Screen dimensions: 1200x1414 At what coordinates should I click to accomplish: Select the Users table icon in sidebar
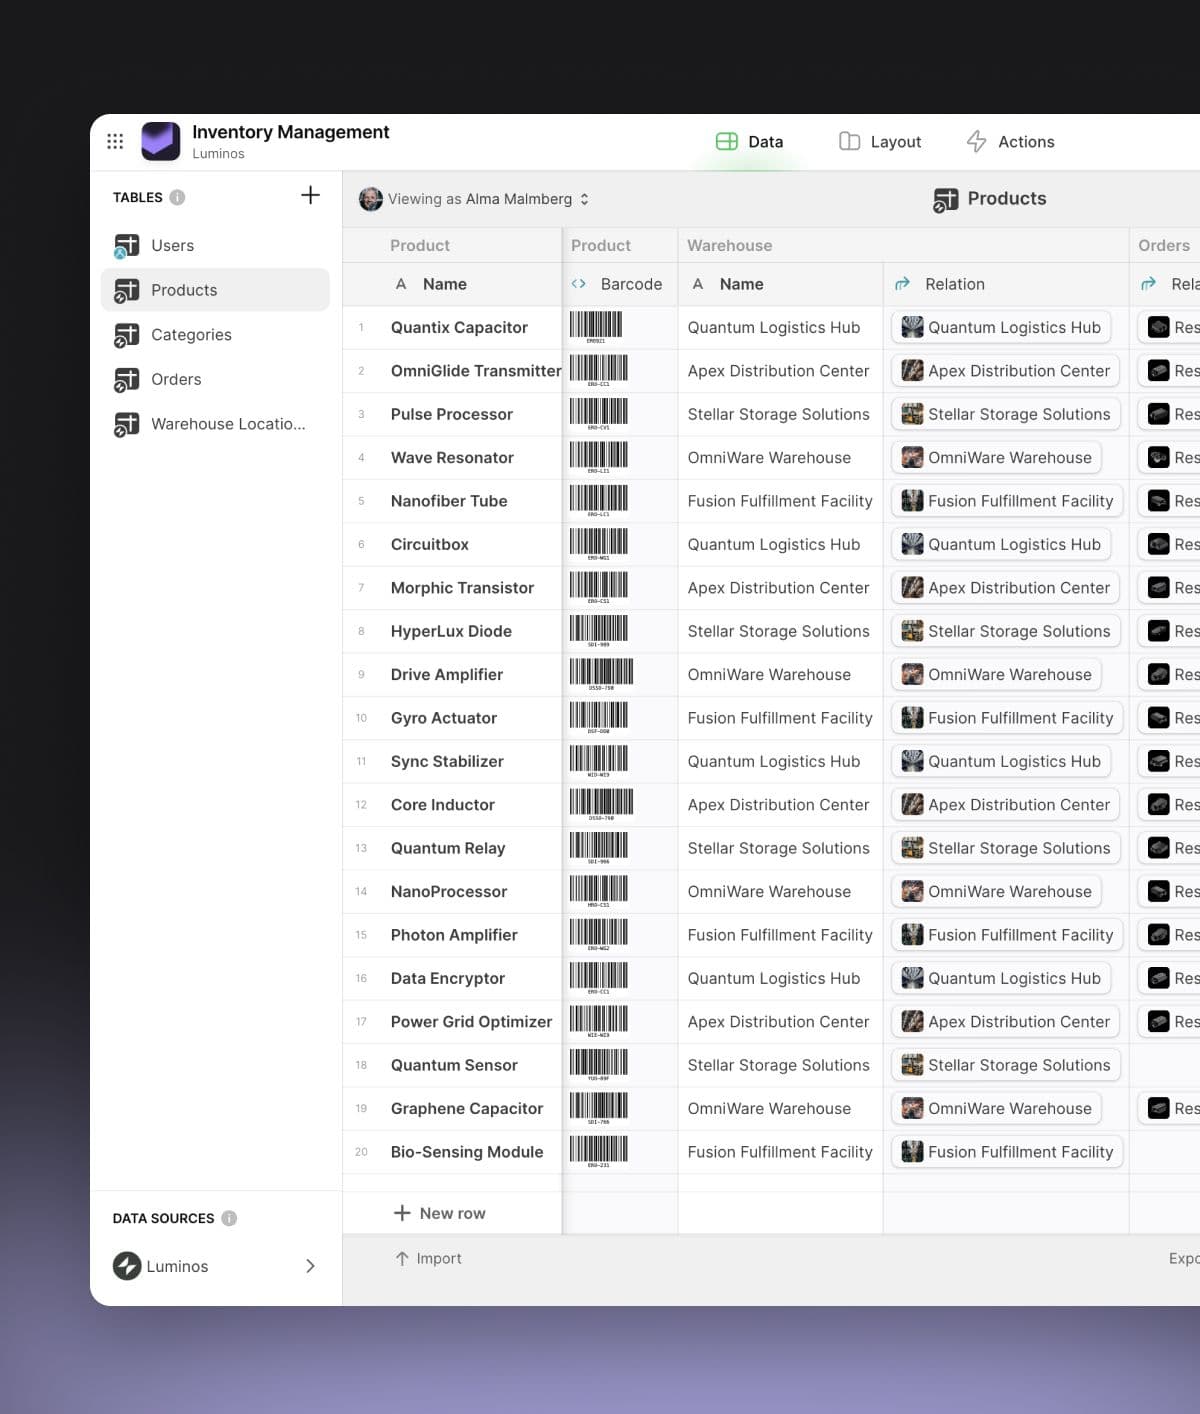(127, 245)
